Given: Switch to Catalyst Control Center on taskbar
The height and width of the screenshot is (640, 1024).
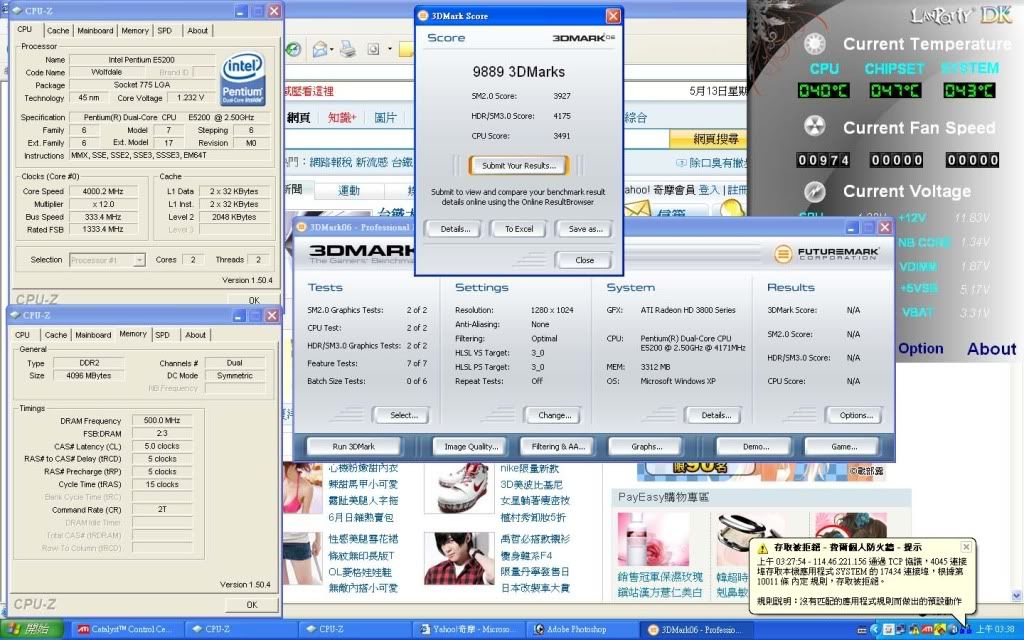Looking at the screenshot, I should pos(125,630).
